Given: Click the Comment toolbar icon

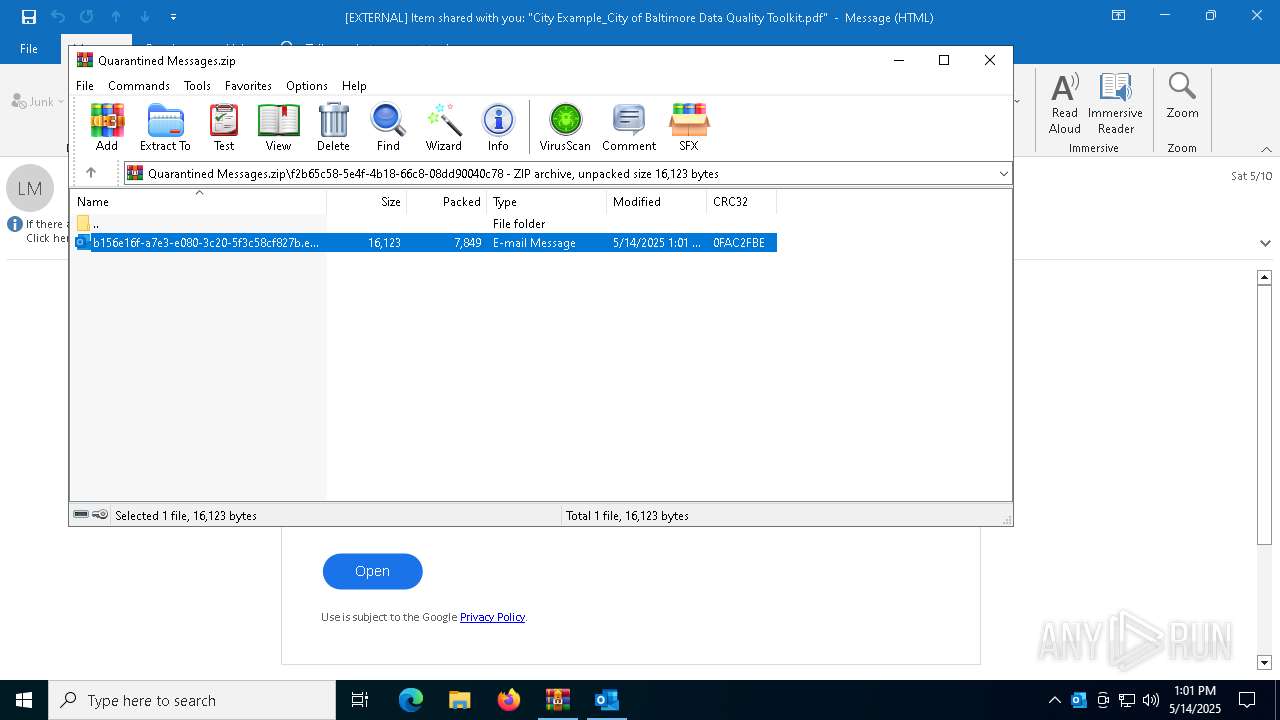Looking at the screenshot, I should pyautogui.click(x=629, y=127).
